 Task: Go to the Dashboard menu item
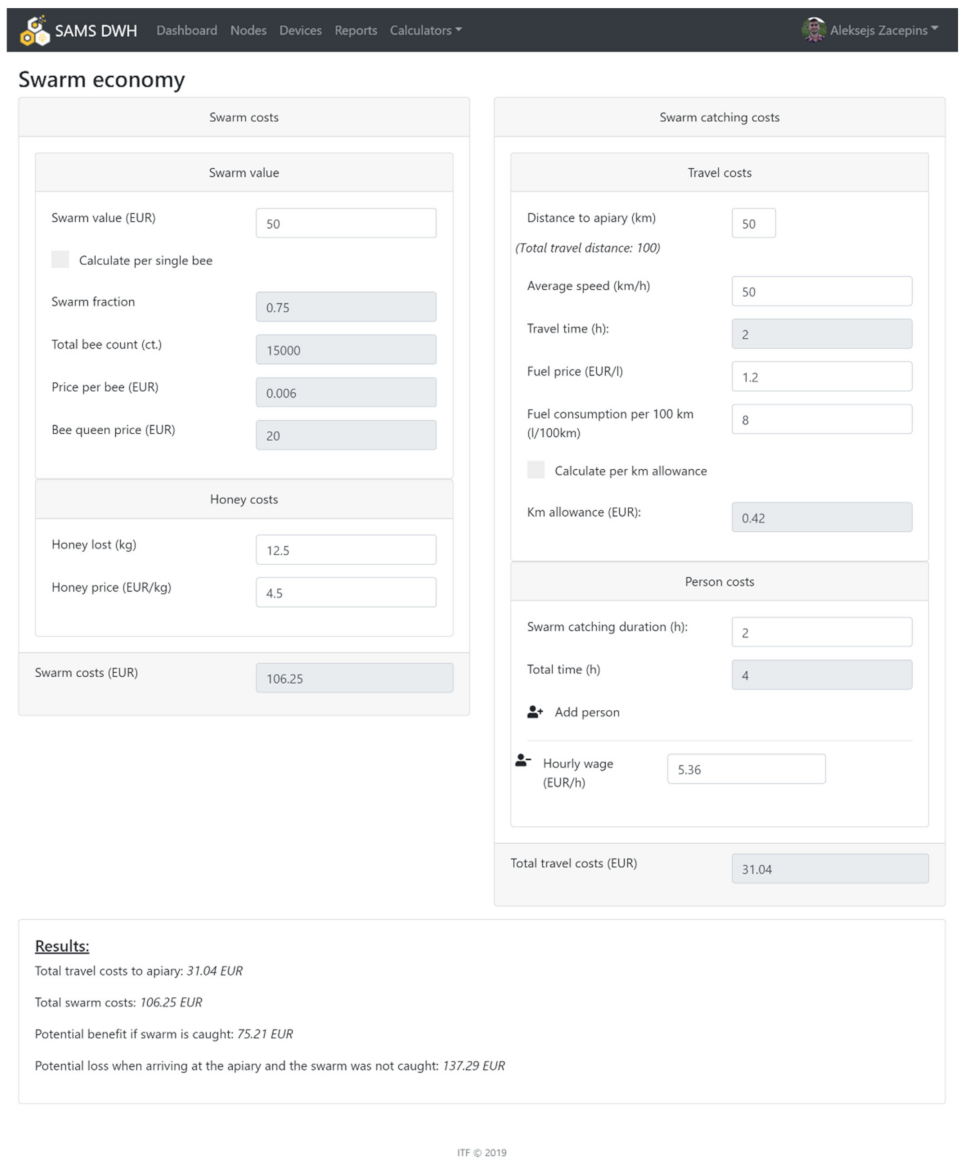187,30
